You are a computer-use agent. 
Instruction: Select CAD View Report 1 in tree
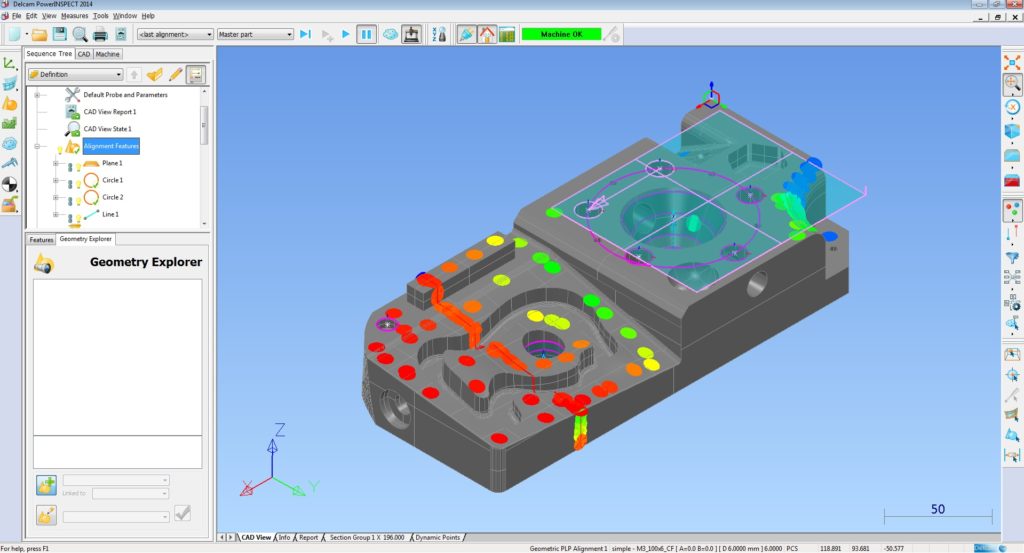click(x=110, y=112)
